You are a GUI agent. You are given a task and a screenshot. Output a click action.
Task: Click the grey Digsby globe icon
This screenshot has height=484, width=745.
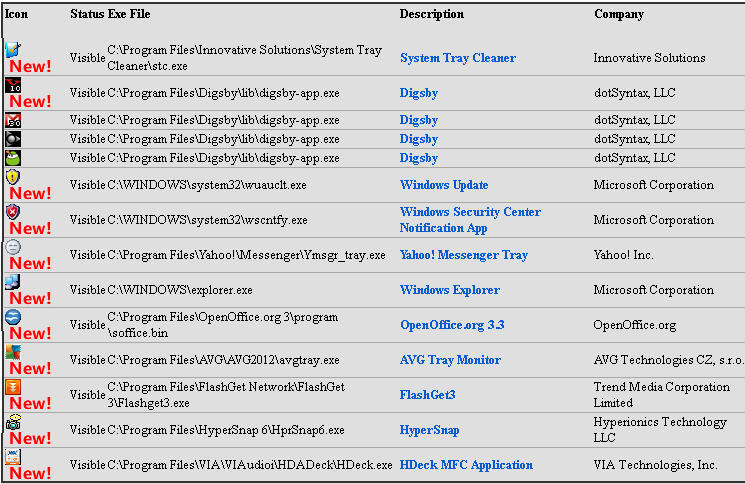point(13,139)
